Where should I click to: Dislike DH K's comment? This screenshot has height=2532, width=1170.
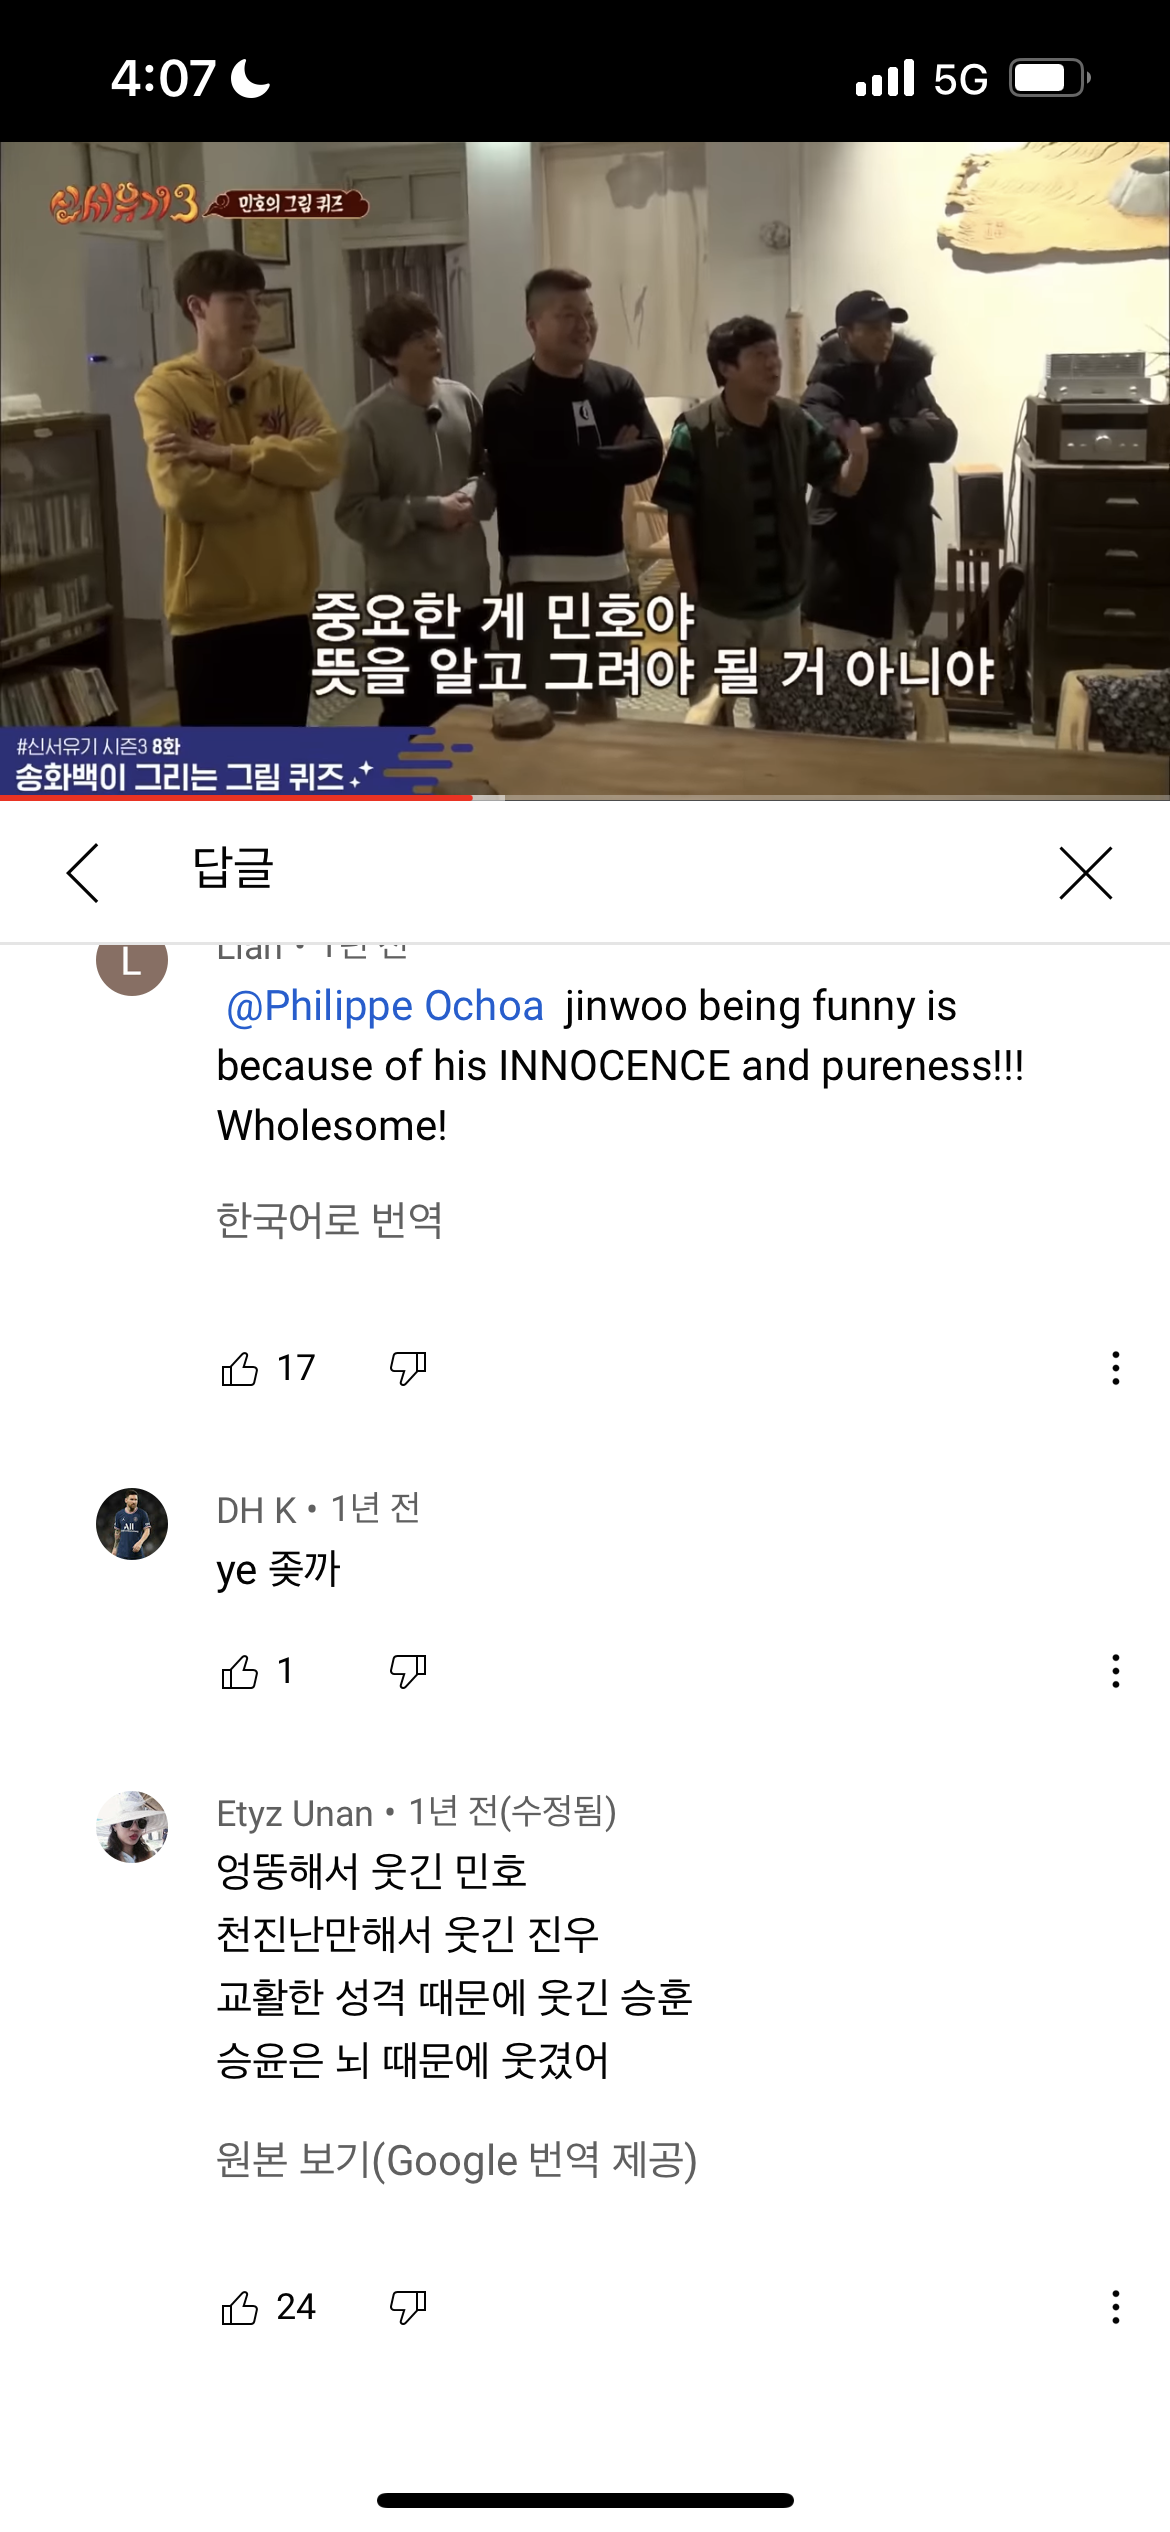click(x=408, y=1671)
